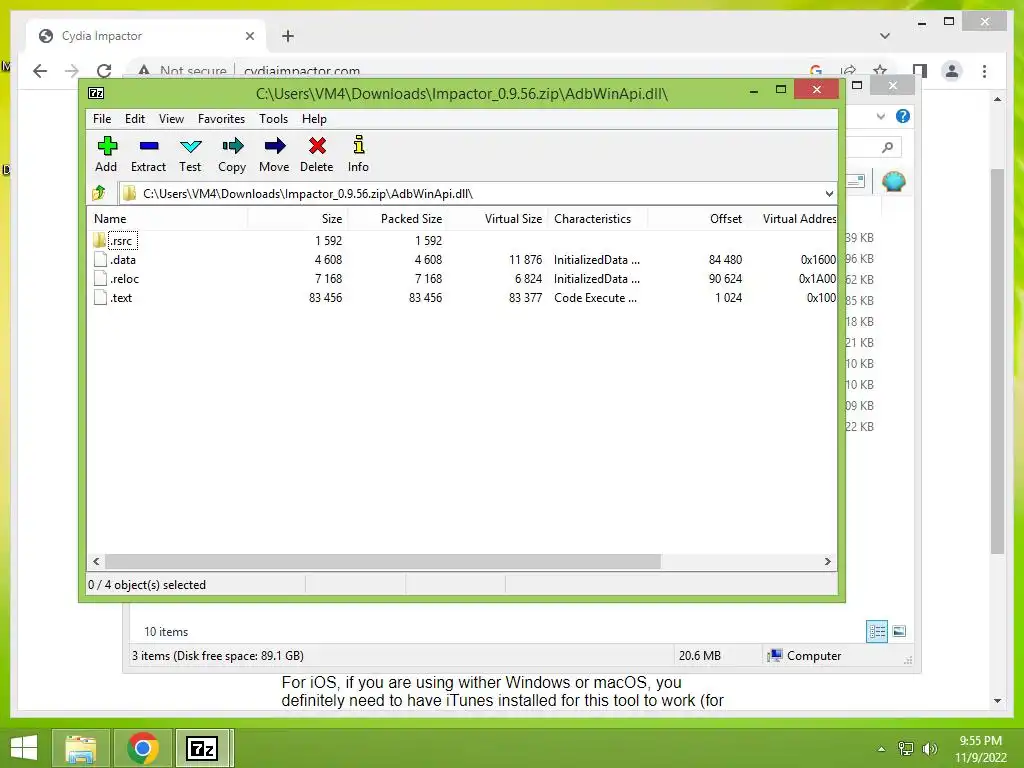Click the Explorer search magnifier icon
This screenshot has height=768, width=1024.
pyautogui.click(x=887, y=148)
